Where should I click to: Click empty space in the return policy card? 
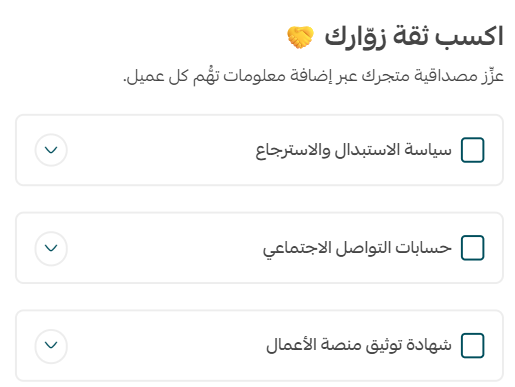point(160,150)
